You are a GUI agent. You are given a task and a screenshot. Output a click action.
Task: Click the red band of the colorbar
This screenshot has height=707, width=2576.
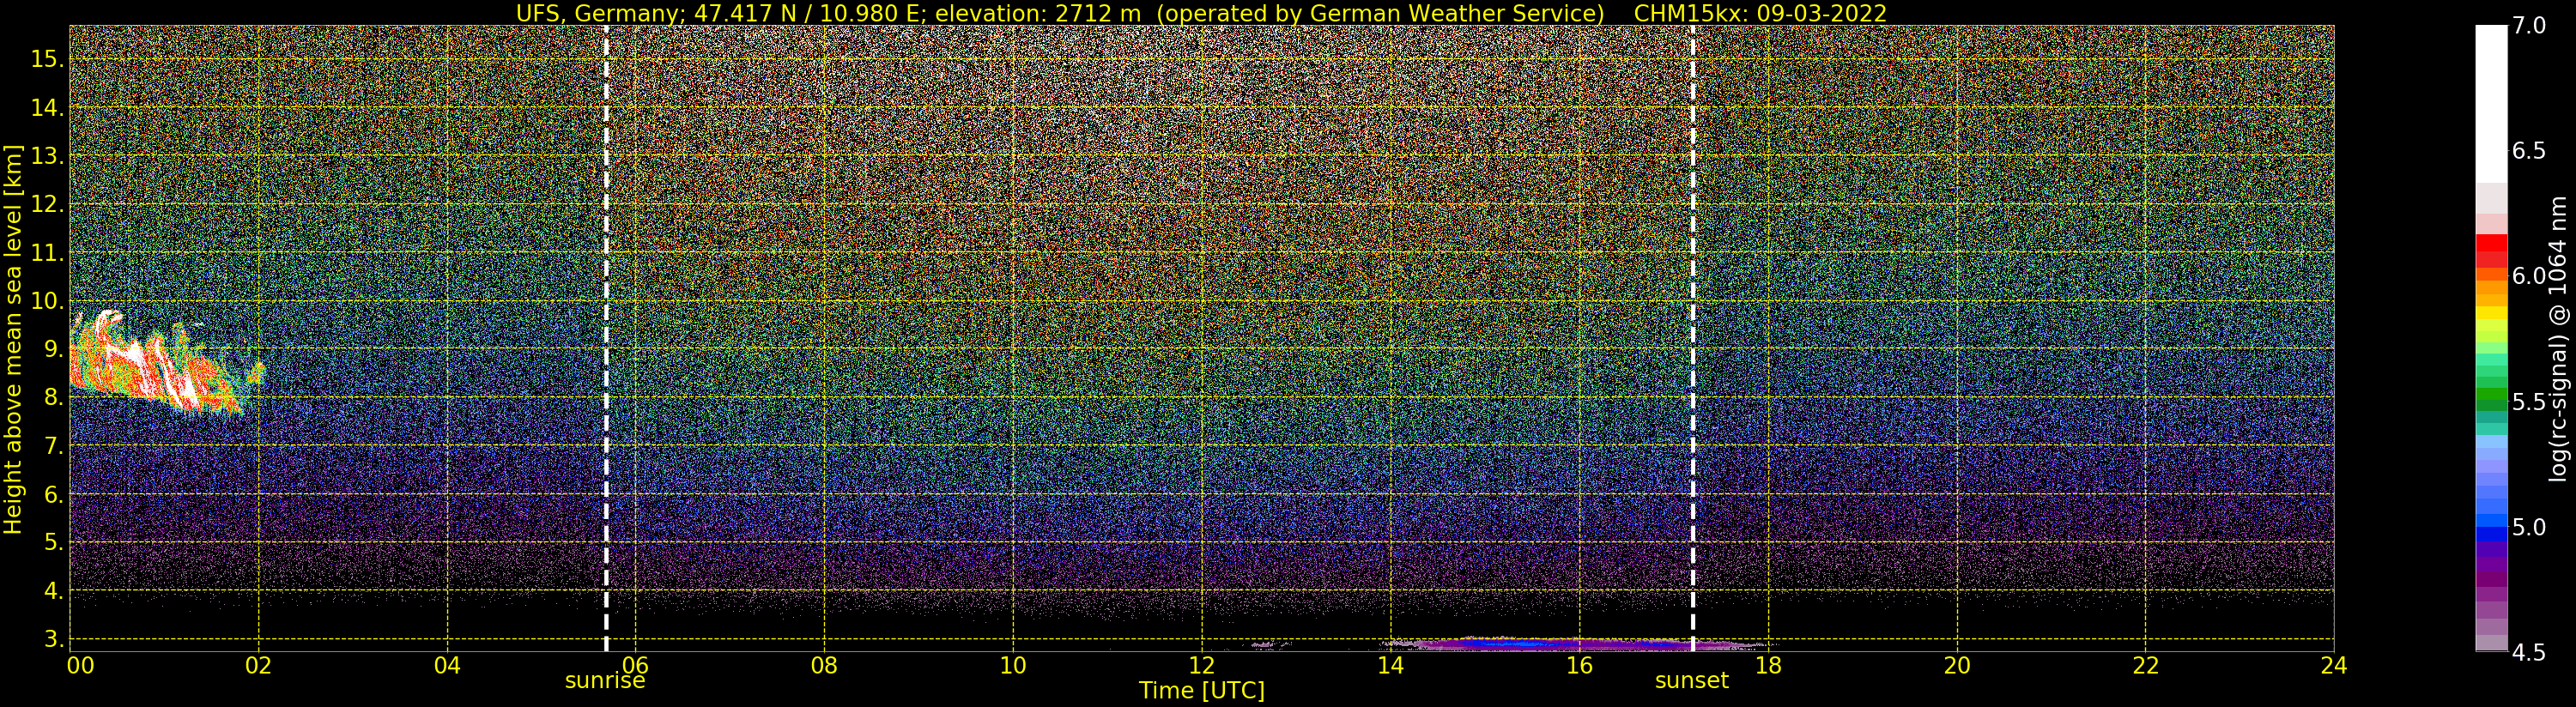[2491, 250]
